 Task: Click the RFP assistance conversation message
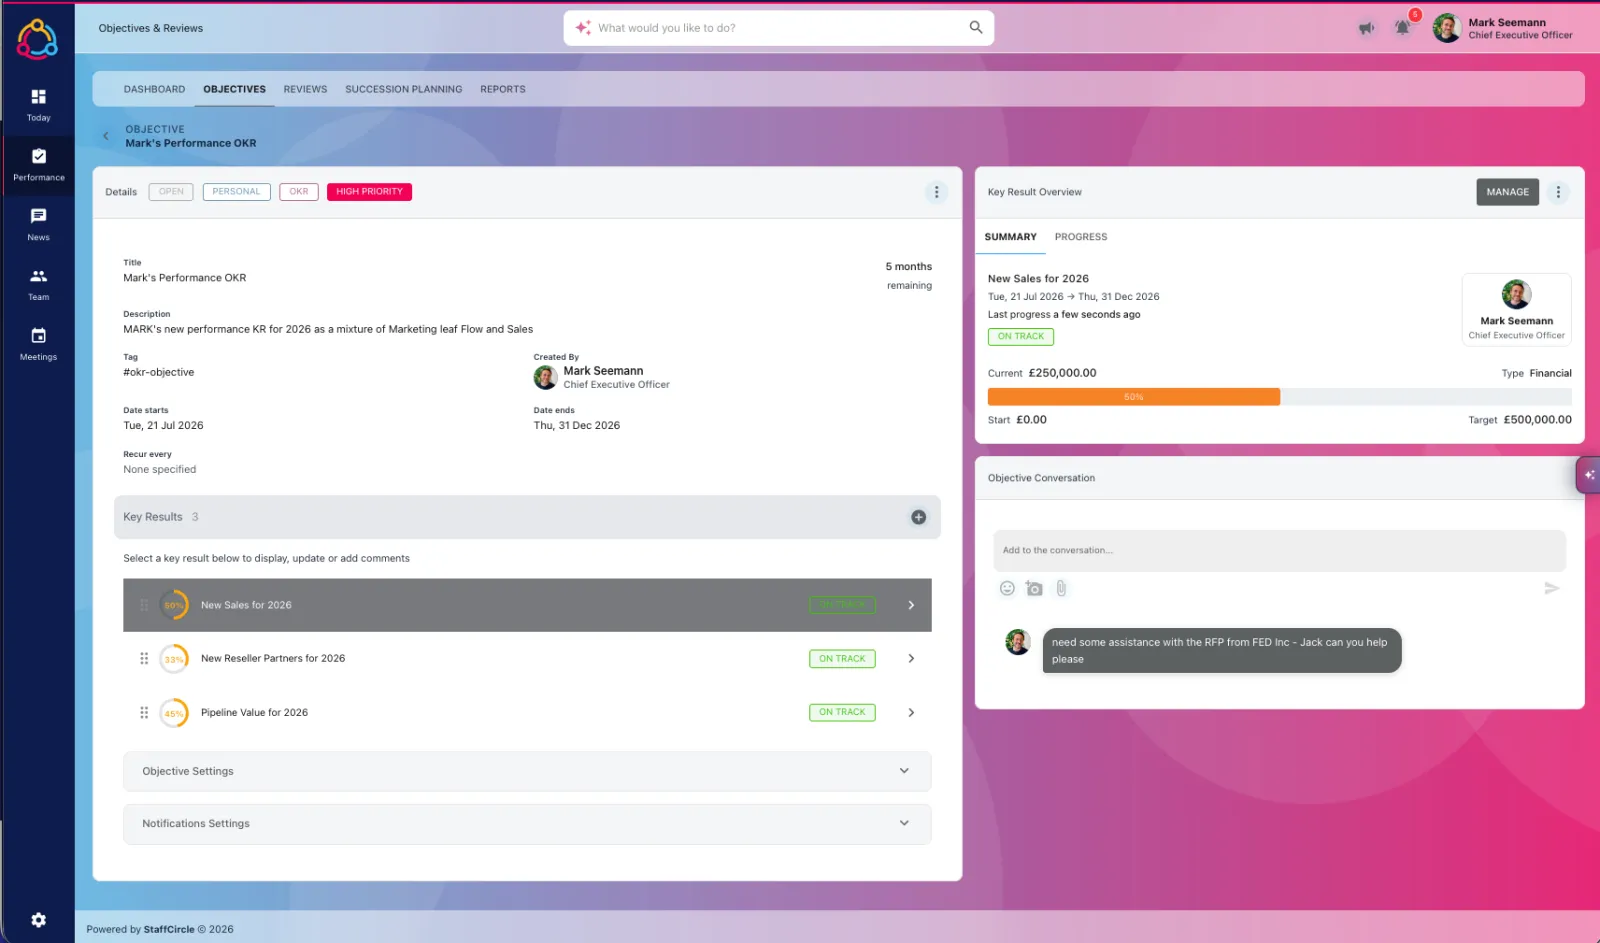1221,651
